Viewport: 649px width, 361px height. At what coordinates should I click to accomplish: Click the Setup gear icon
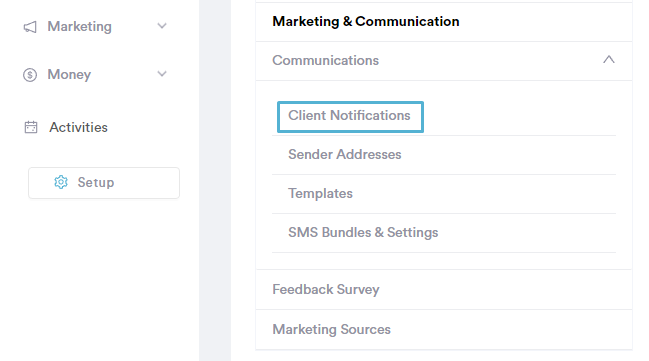tap(61, 182)
